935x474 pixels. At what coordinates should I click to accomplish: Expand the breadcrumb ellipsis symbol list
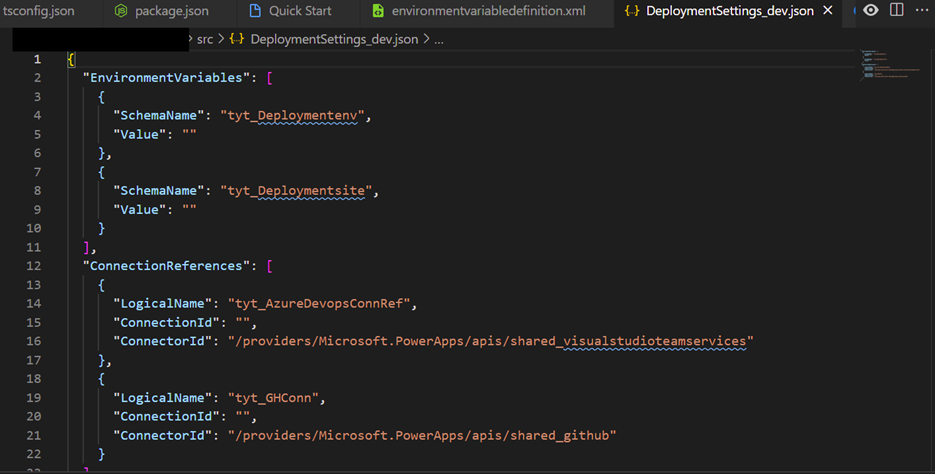440,39
